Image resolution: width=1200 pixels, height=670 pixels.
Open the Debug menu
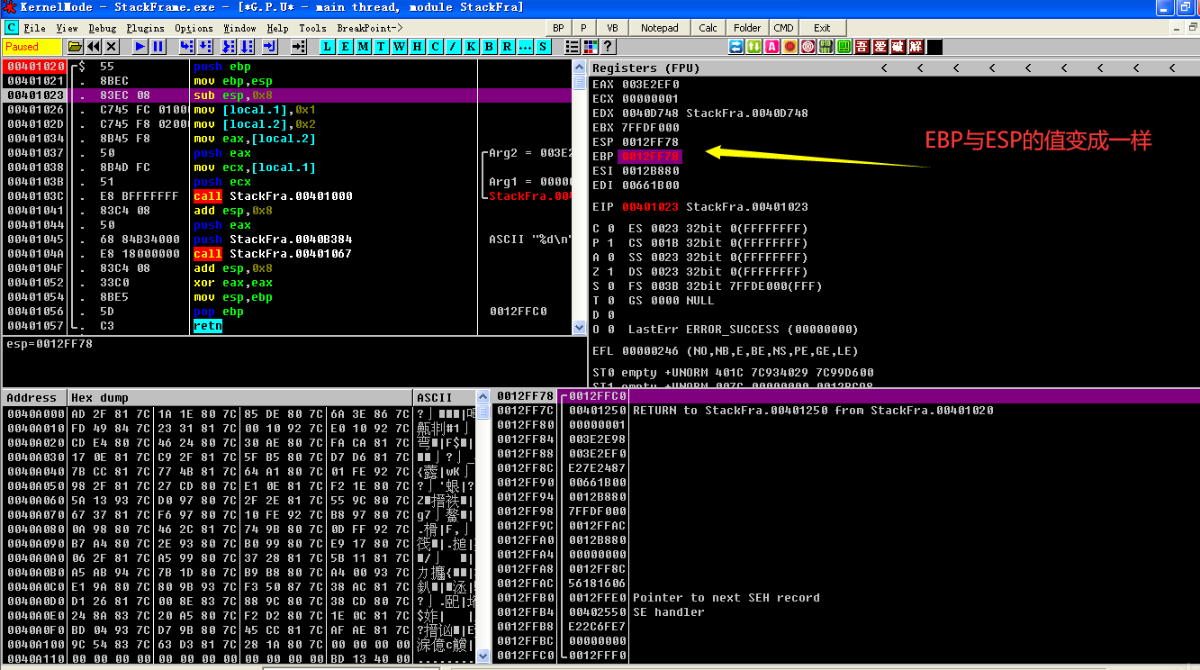click(102, 28)
